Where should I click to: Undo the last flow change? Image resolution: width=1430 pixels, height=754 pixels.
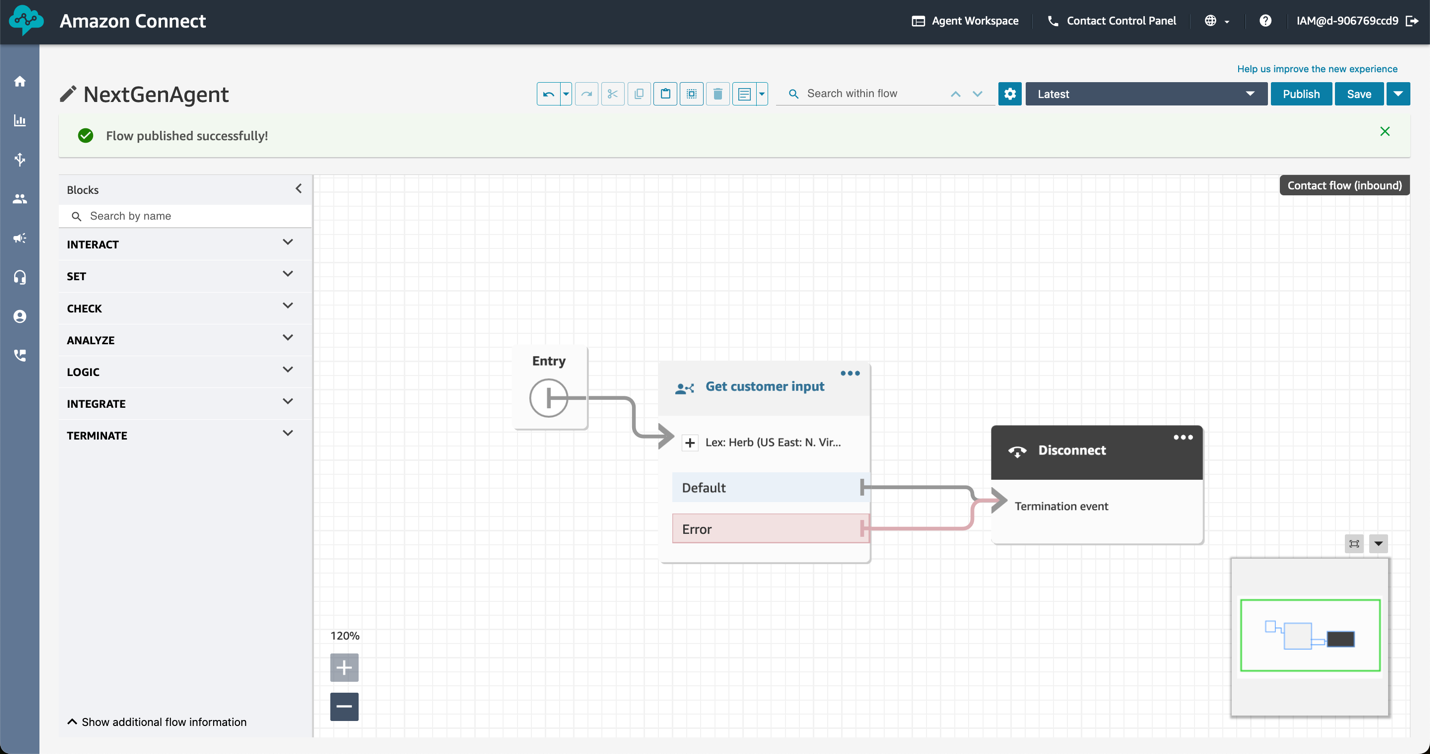point(548,94)
